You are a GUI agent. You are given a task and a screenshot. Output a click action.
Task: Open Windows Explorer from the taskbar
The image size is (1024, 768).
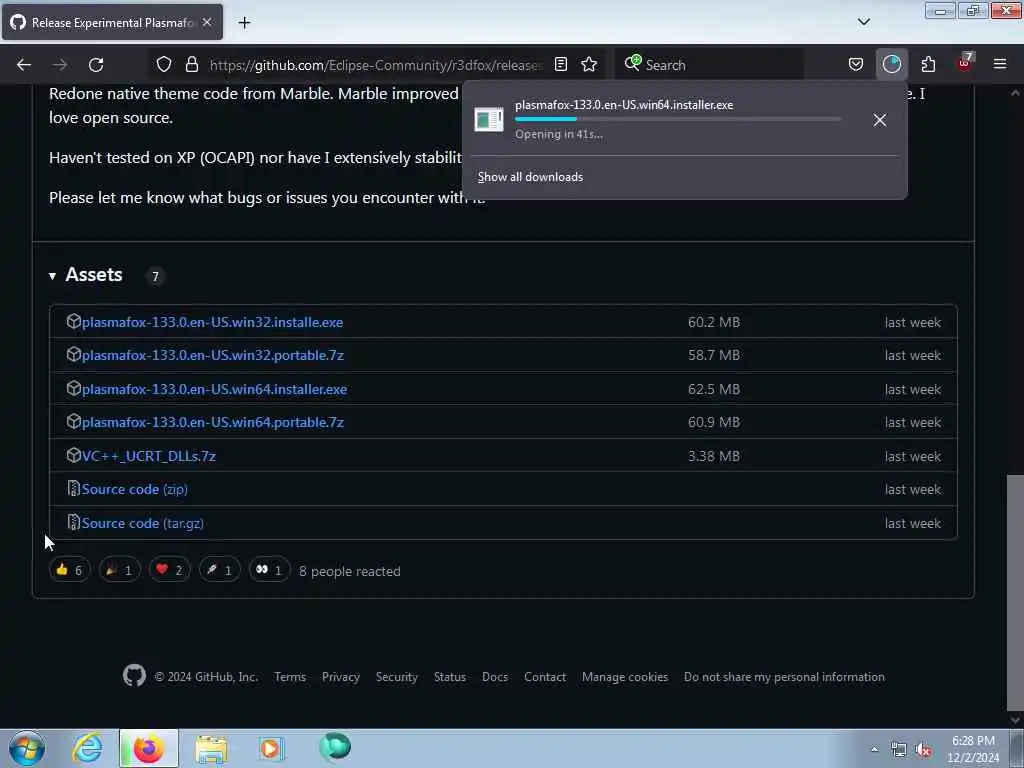211,748
